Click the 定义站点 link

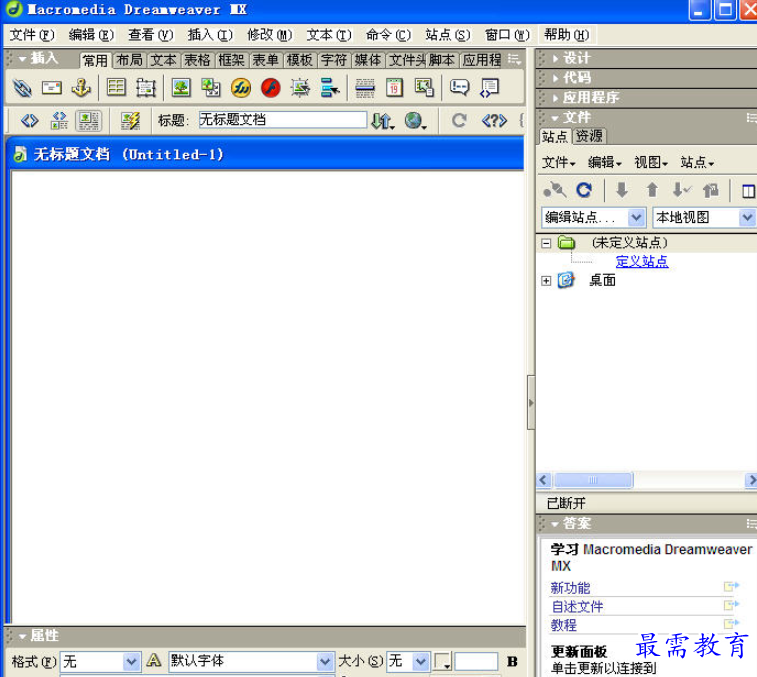click(642, 261)
